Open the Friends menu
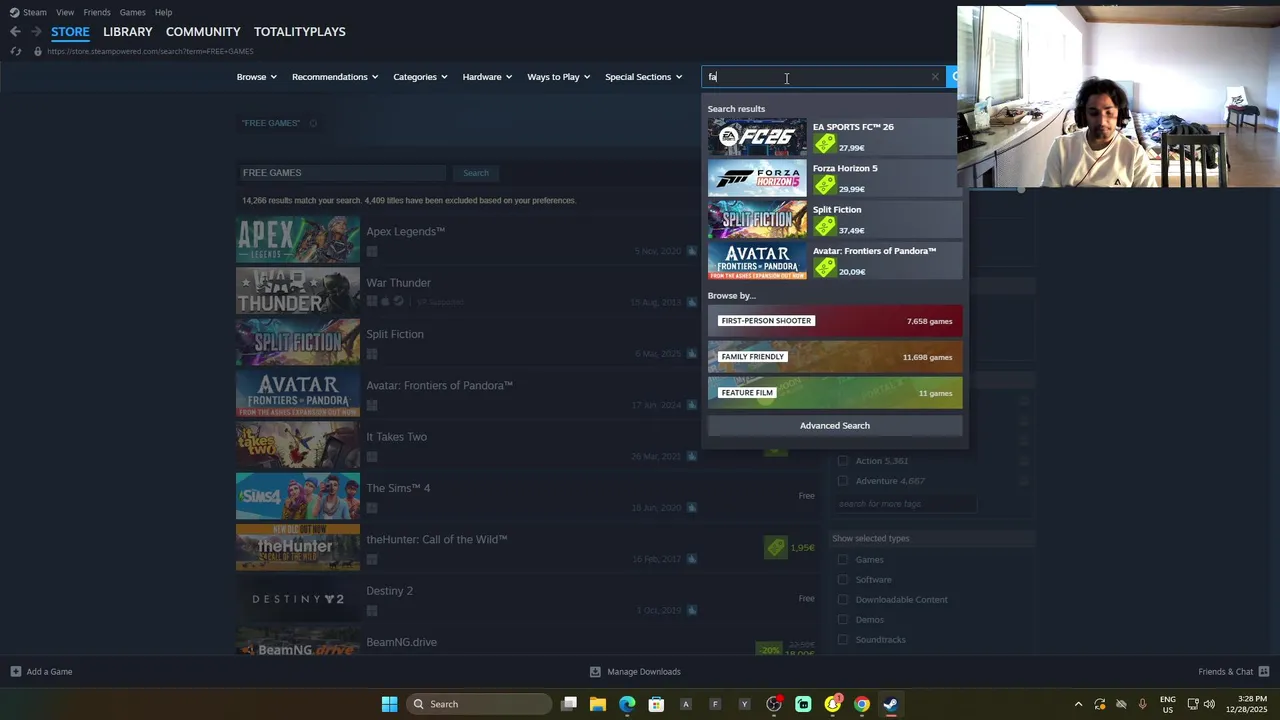This screenshot has height=720, width=1280. pos(97,12)
